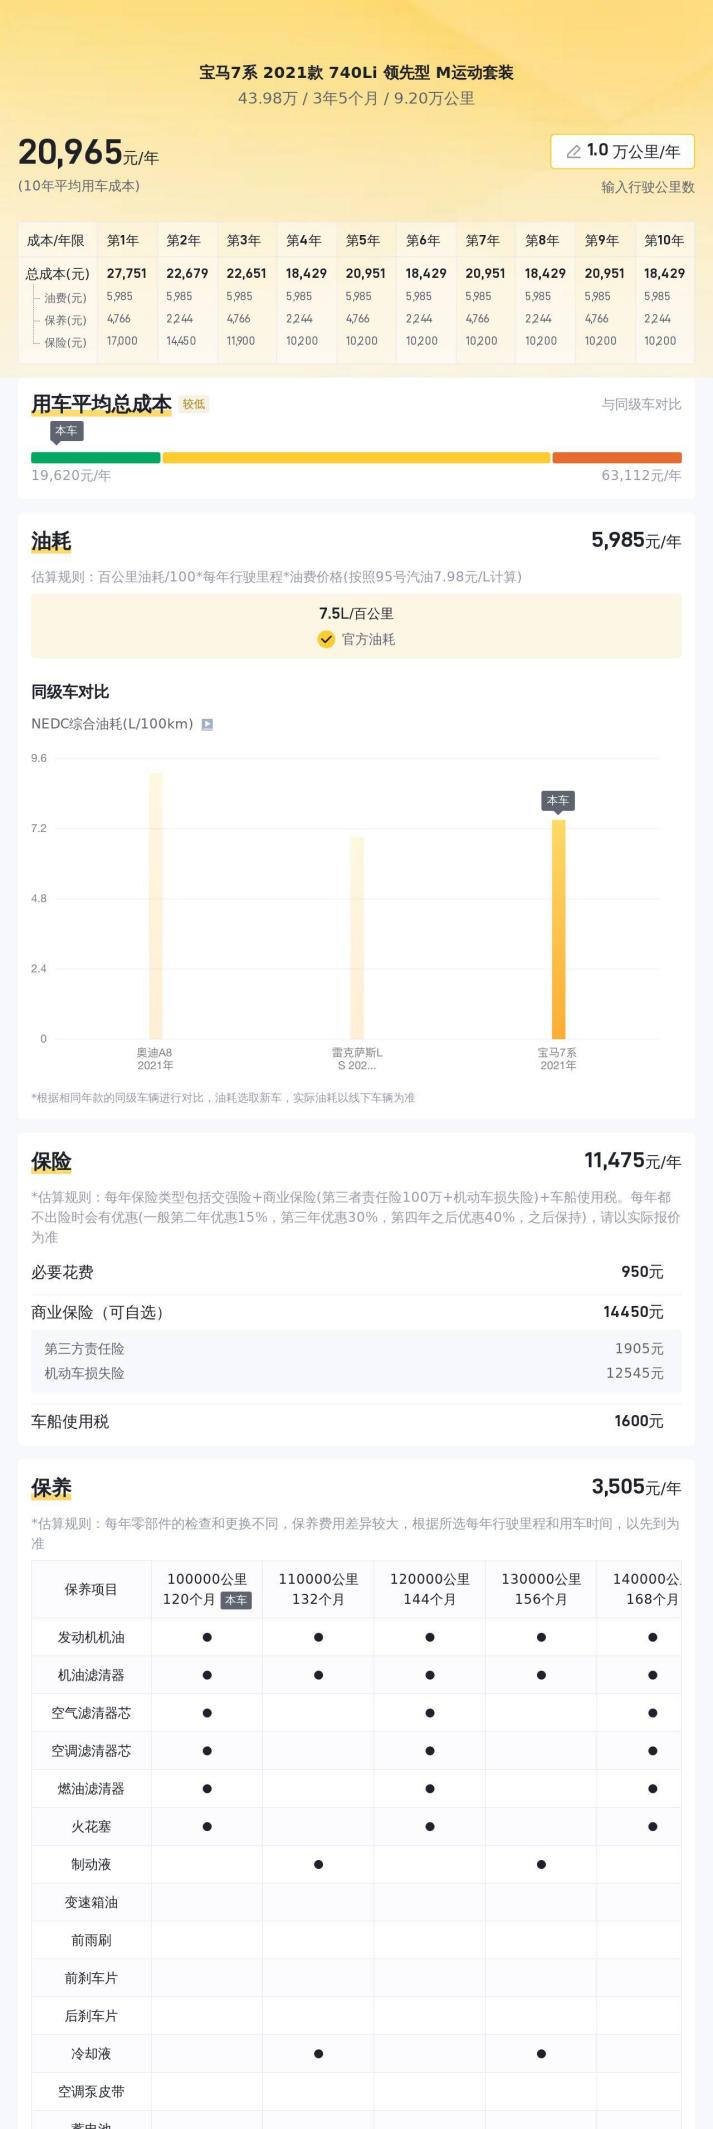Image resolution: width=713 pixels, height=2129 pixels.
Task: Tap the 本车 marker above the cost bar
Action: pos(66,431)
